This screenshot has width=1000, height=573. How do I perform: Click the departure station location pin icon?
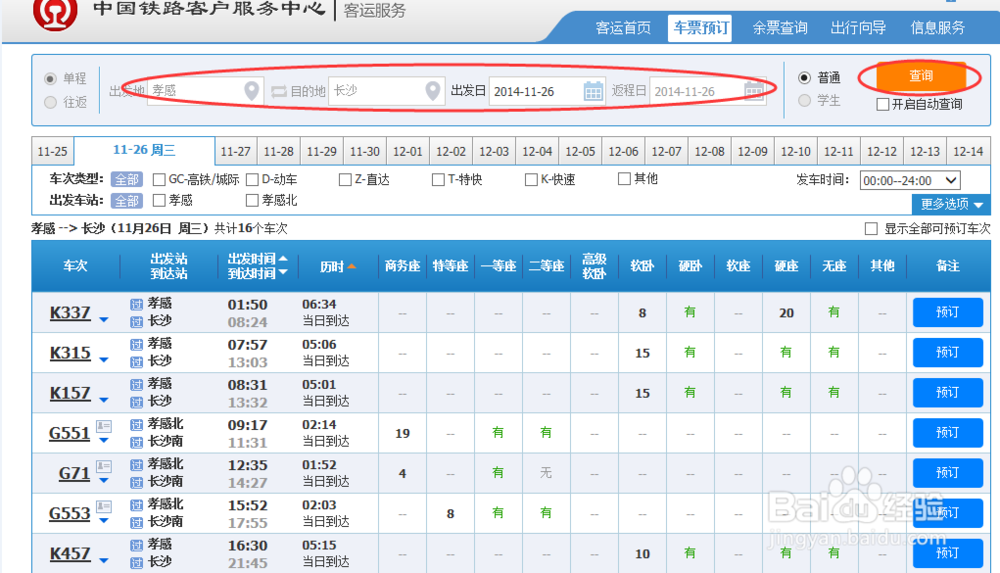[x=252, y=91]
